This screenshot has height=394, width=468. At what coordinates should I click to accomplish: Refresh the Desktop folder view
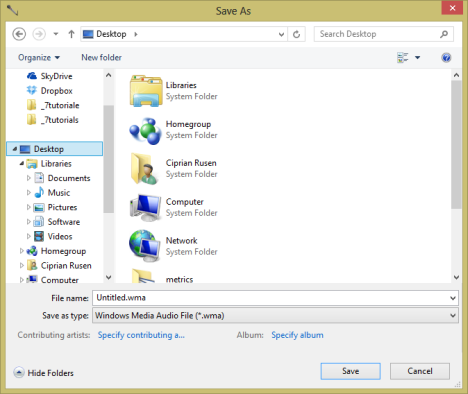pyautogui.click(x=296, y=34)
